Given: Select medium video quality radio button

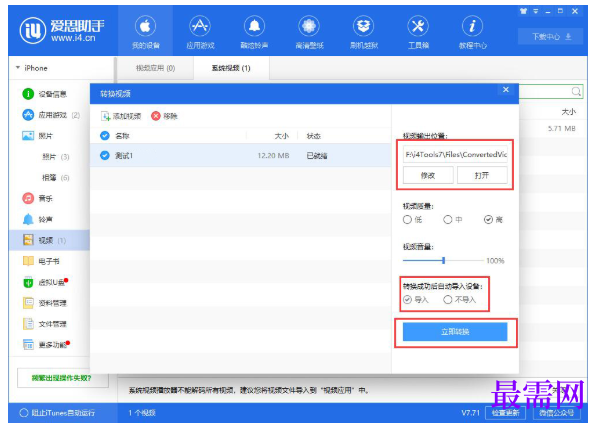Looking at the screenshot, I should tap(448, 220).
